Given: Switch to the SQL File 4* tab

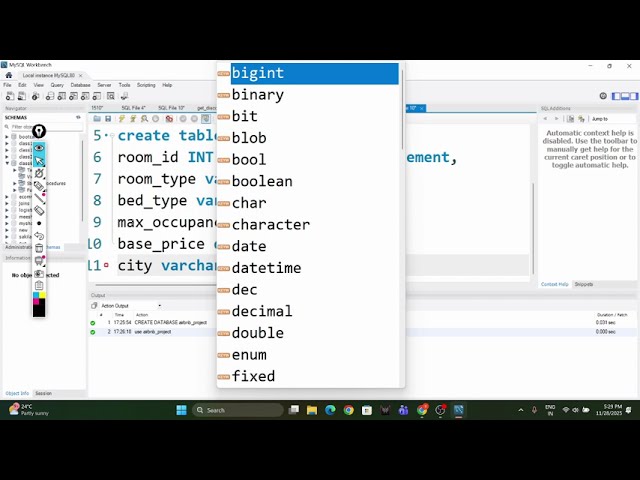Looking at the screenshot, I should 133,108.
